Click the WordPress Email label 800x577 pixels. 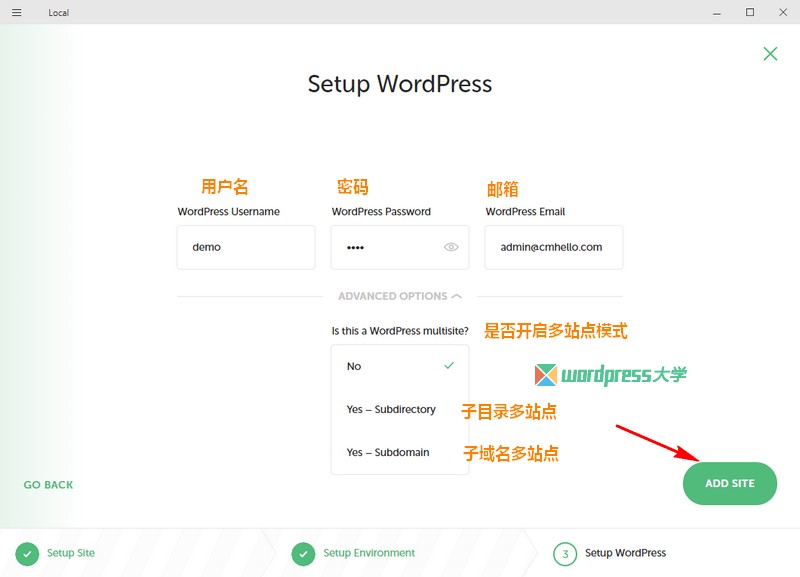click(x=526, y=212)
